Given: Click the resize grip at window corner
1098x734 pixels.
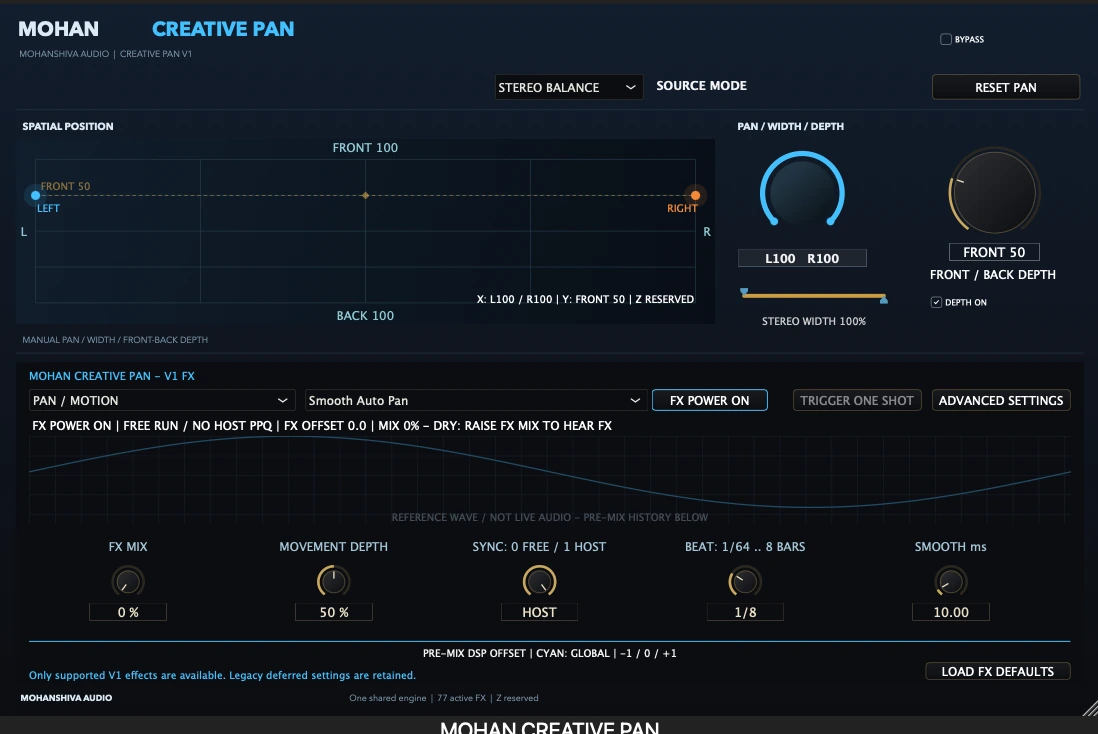Looking at the screenshot, I should [x=1090, y=708].
